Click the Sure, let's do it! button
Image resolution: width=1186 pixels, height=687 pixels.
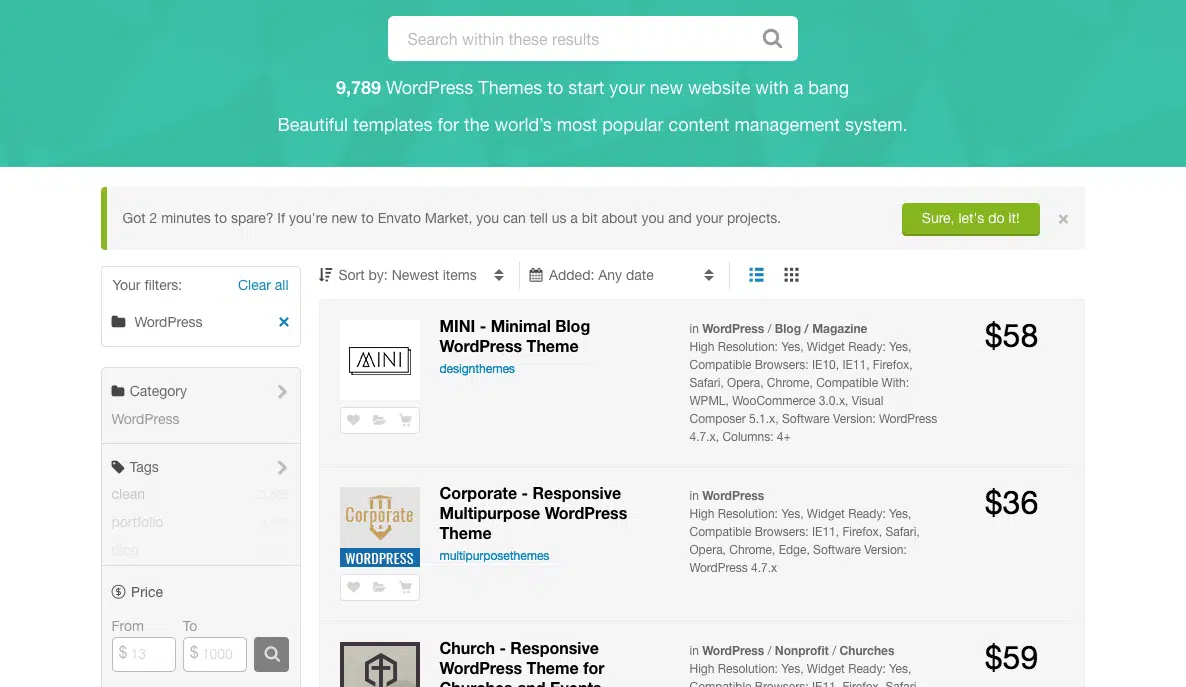(x=970, y=219)
